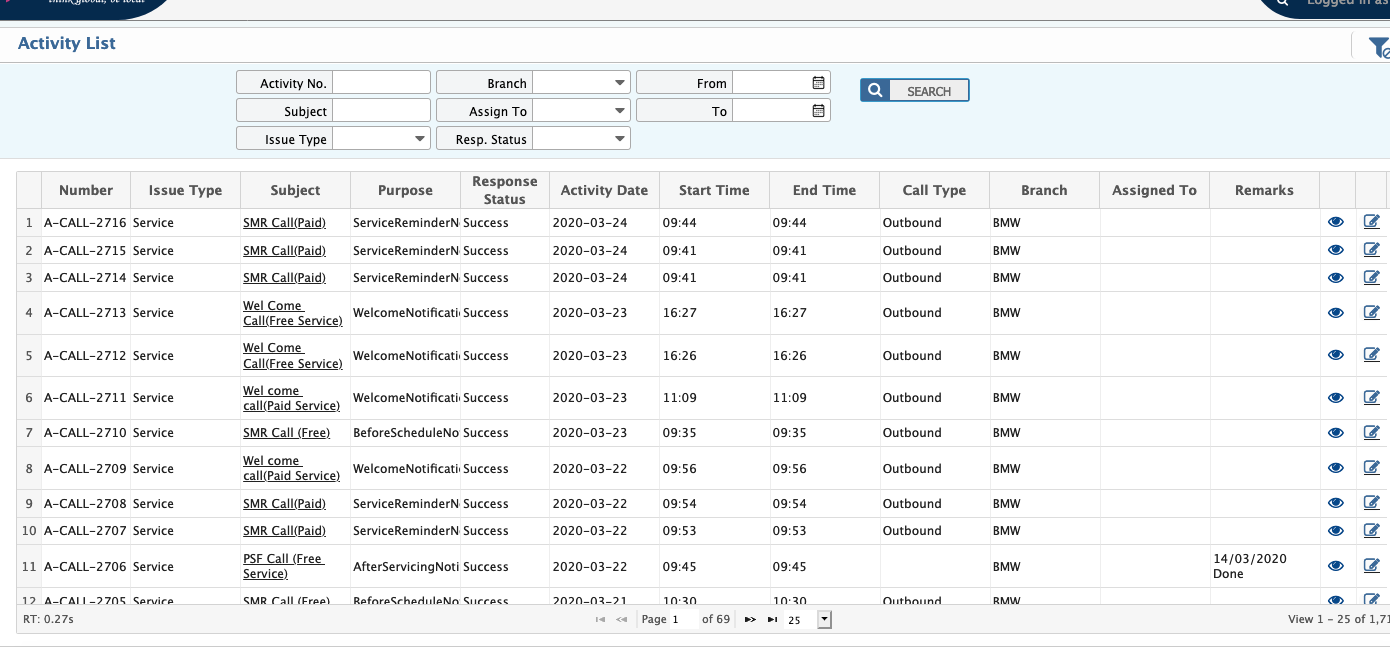Edit activity A-CALL-2716 using its pencil icon
The width and height of the screenshot is (1390, 647).
coord(1371,221)
